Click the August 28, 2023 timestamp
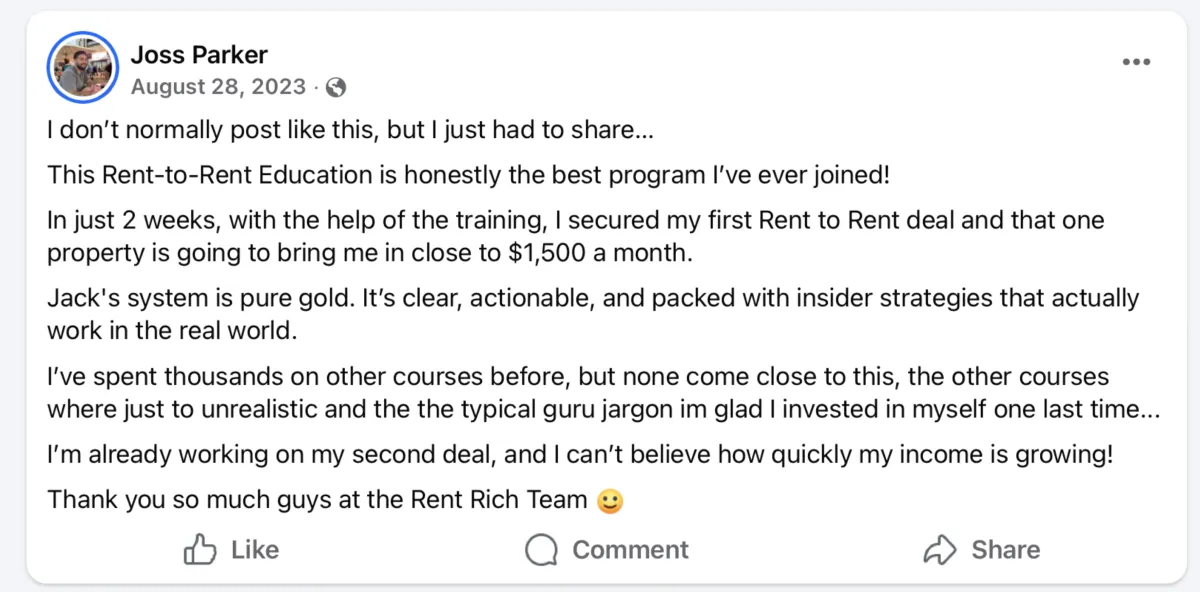This screenshot has height=592, width=1200. coord(218,87)
